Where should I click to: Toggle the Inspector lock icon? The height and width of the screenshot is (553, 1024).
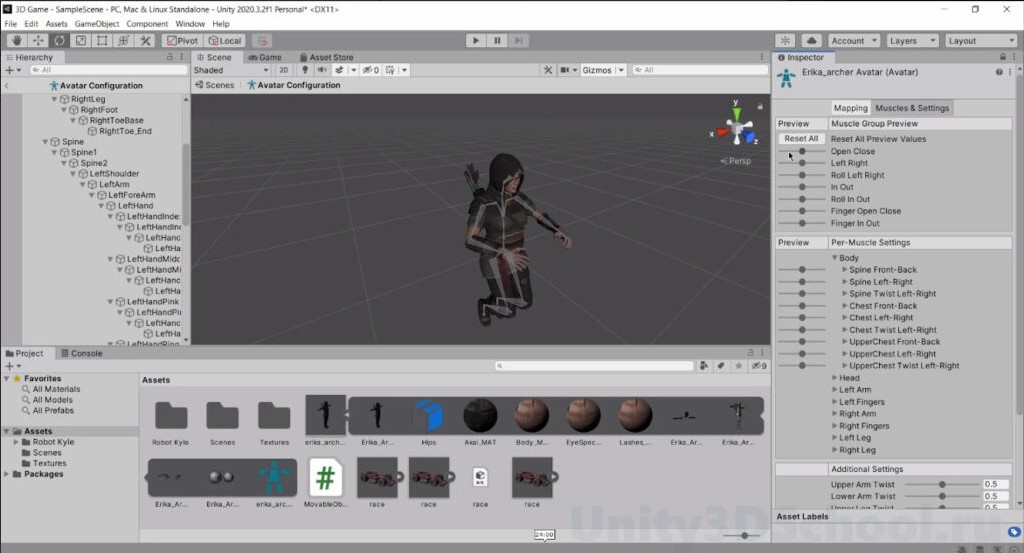pyautogui.click(x=1002, y=57)
